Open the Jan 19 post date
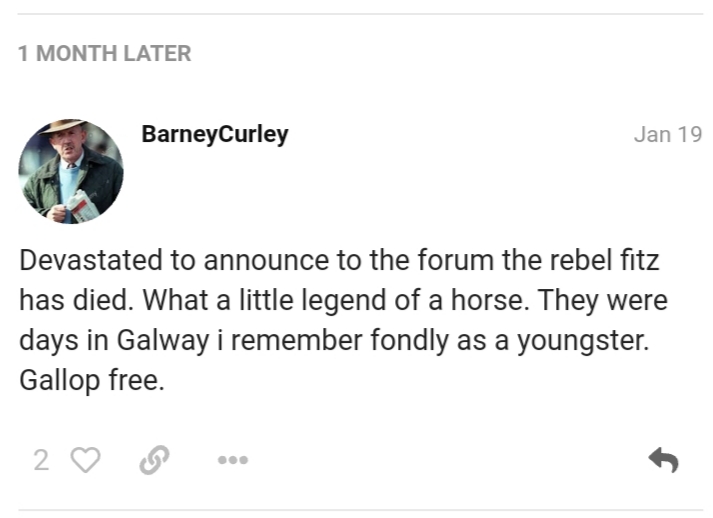This screenshot has width=713, height=518. tap(668, 135)
